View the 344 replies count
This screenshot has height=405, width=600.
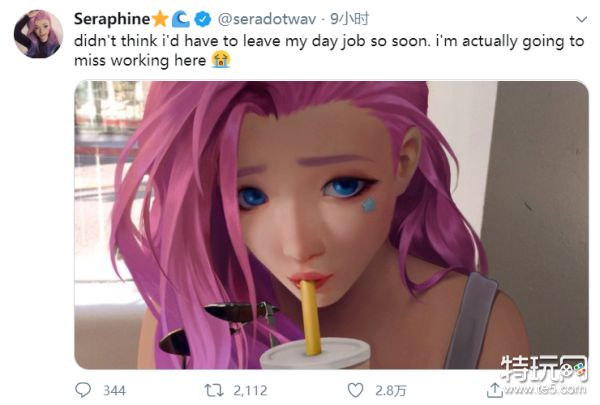coord(114,390)
